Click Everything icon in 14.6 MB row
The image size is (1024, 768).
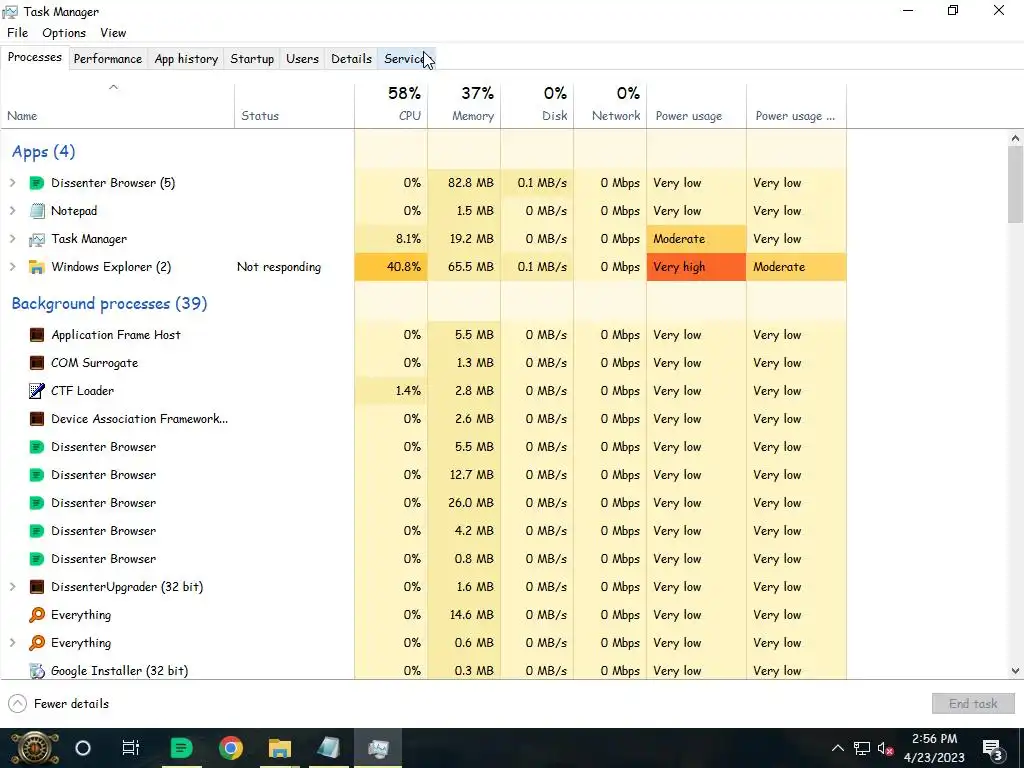(x=37, y=615)
